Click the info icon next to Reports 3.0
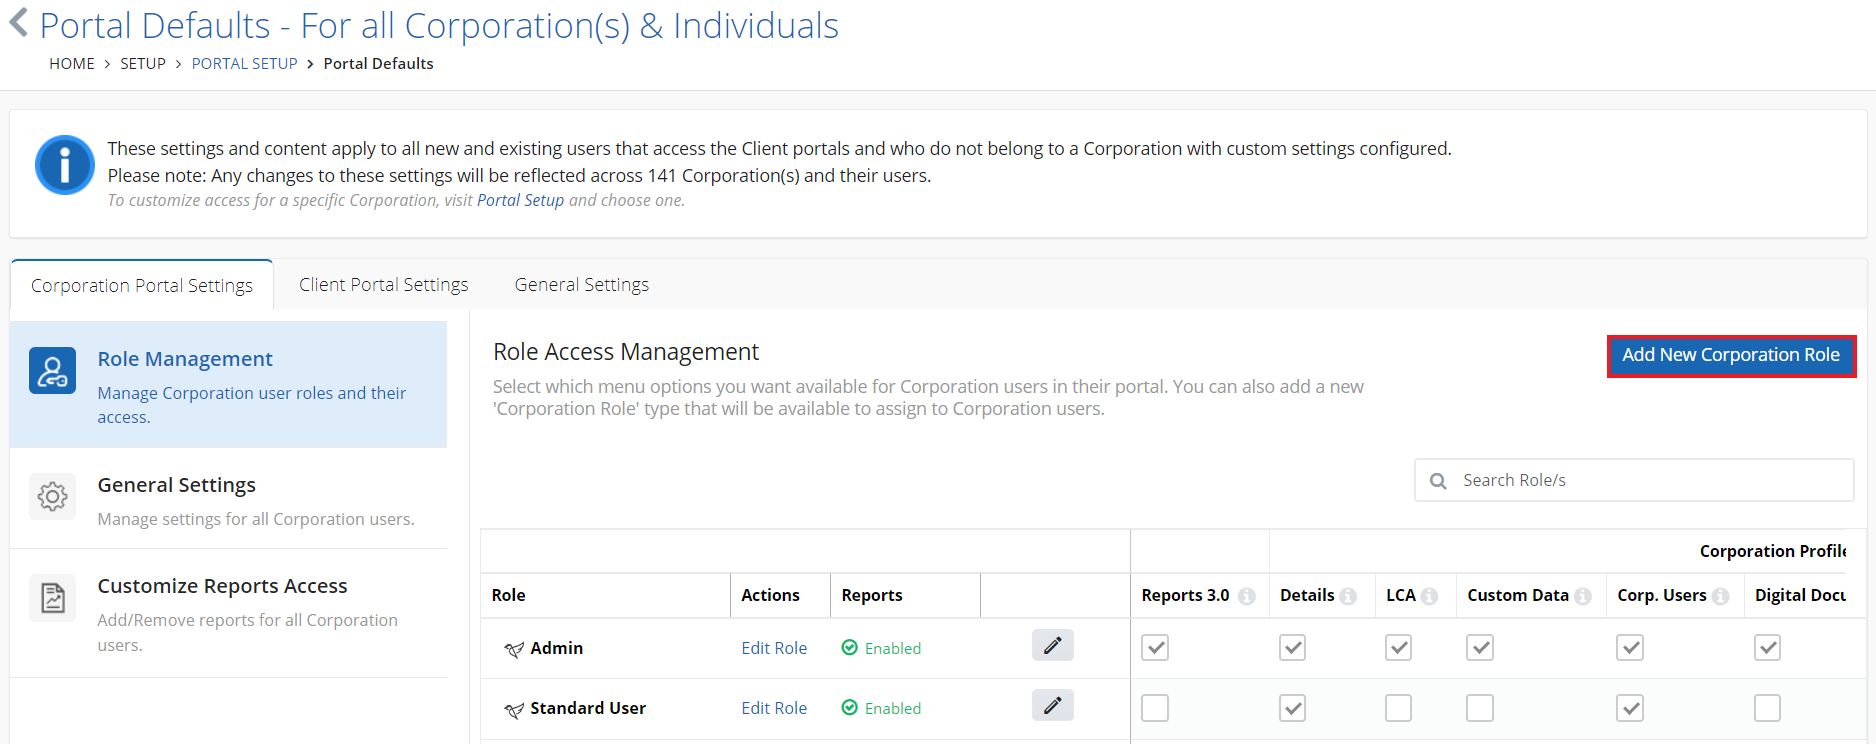1876x744 pixels. pyautogui.click(x=1247, y=596)
